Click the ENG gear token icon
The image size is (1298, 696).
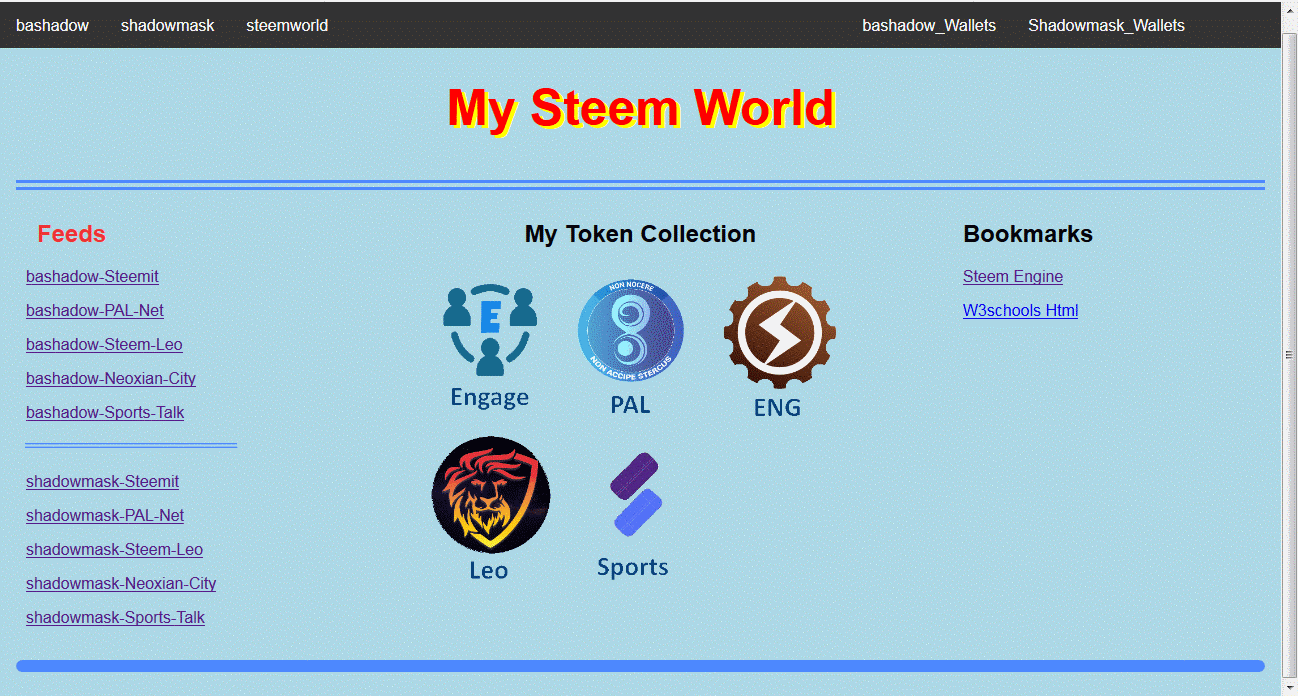(779, 334)
